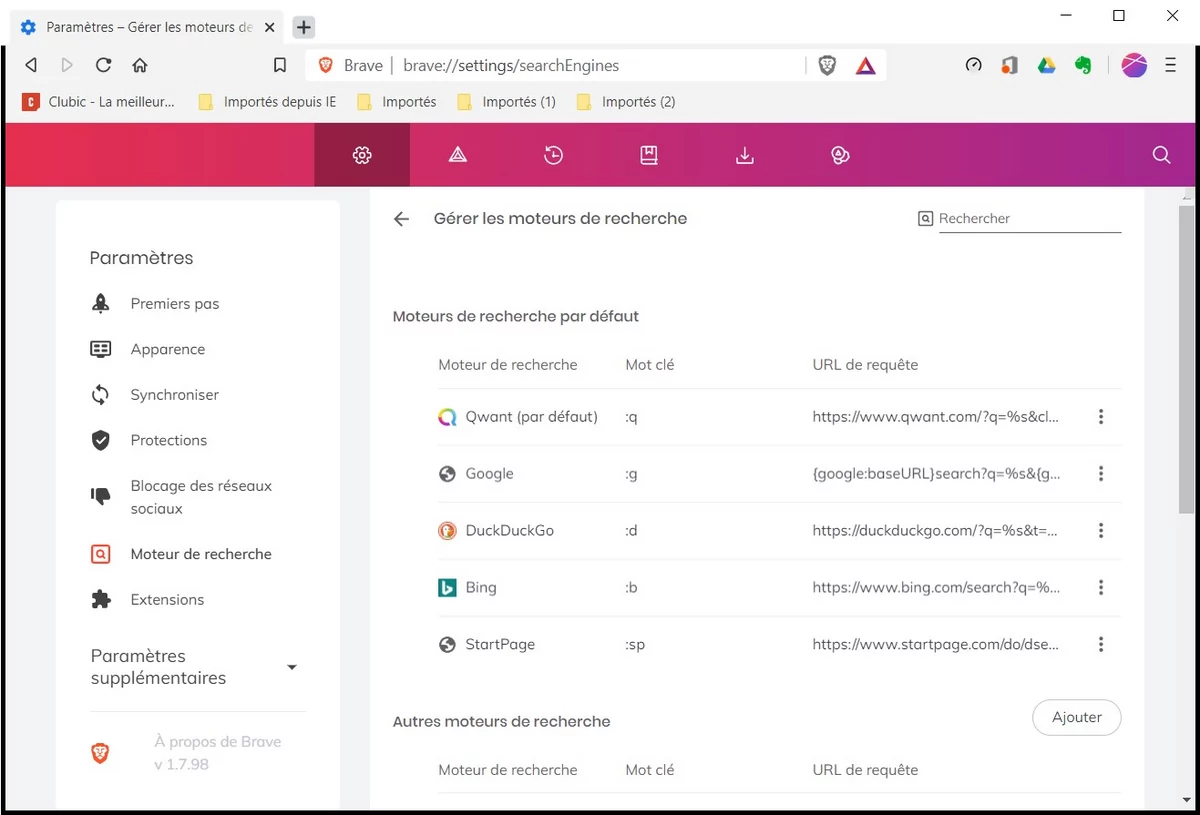Image resolution: width=1200 pixels, height=815 pixels.
Task: Click the speedometer extension icon
Action: [x=973, y=65]
